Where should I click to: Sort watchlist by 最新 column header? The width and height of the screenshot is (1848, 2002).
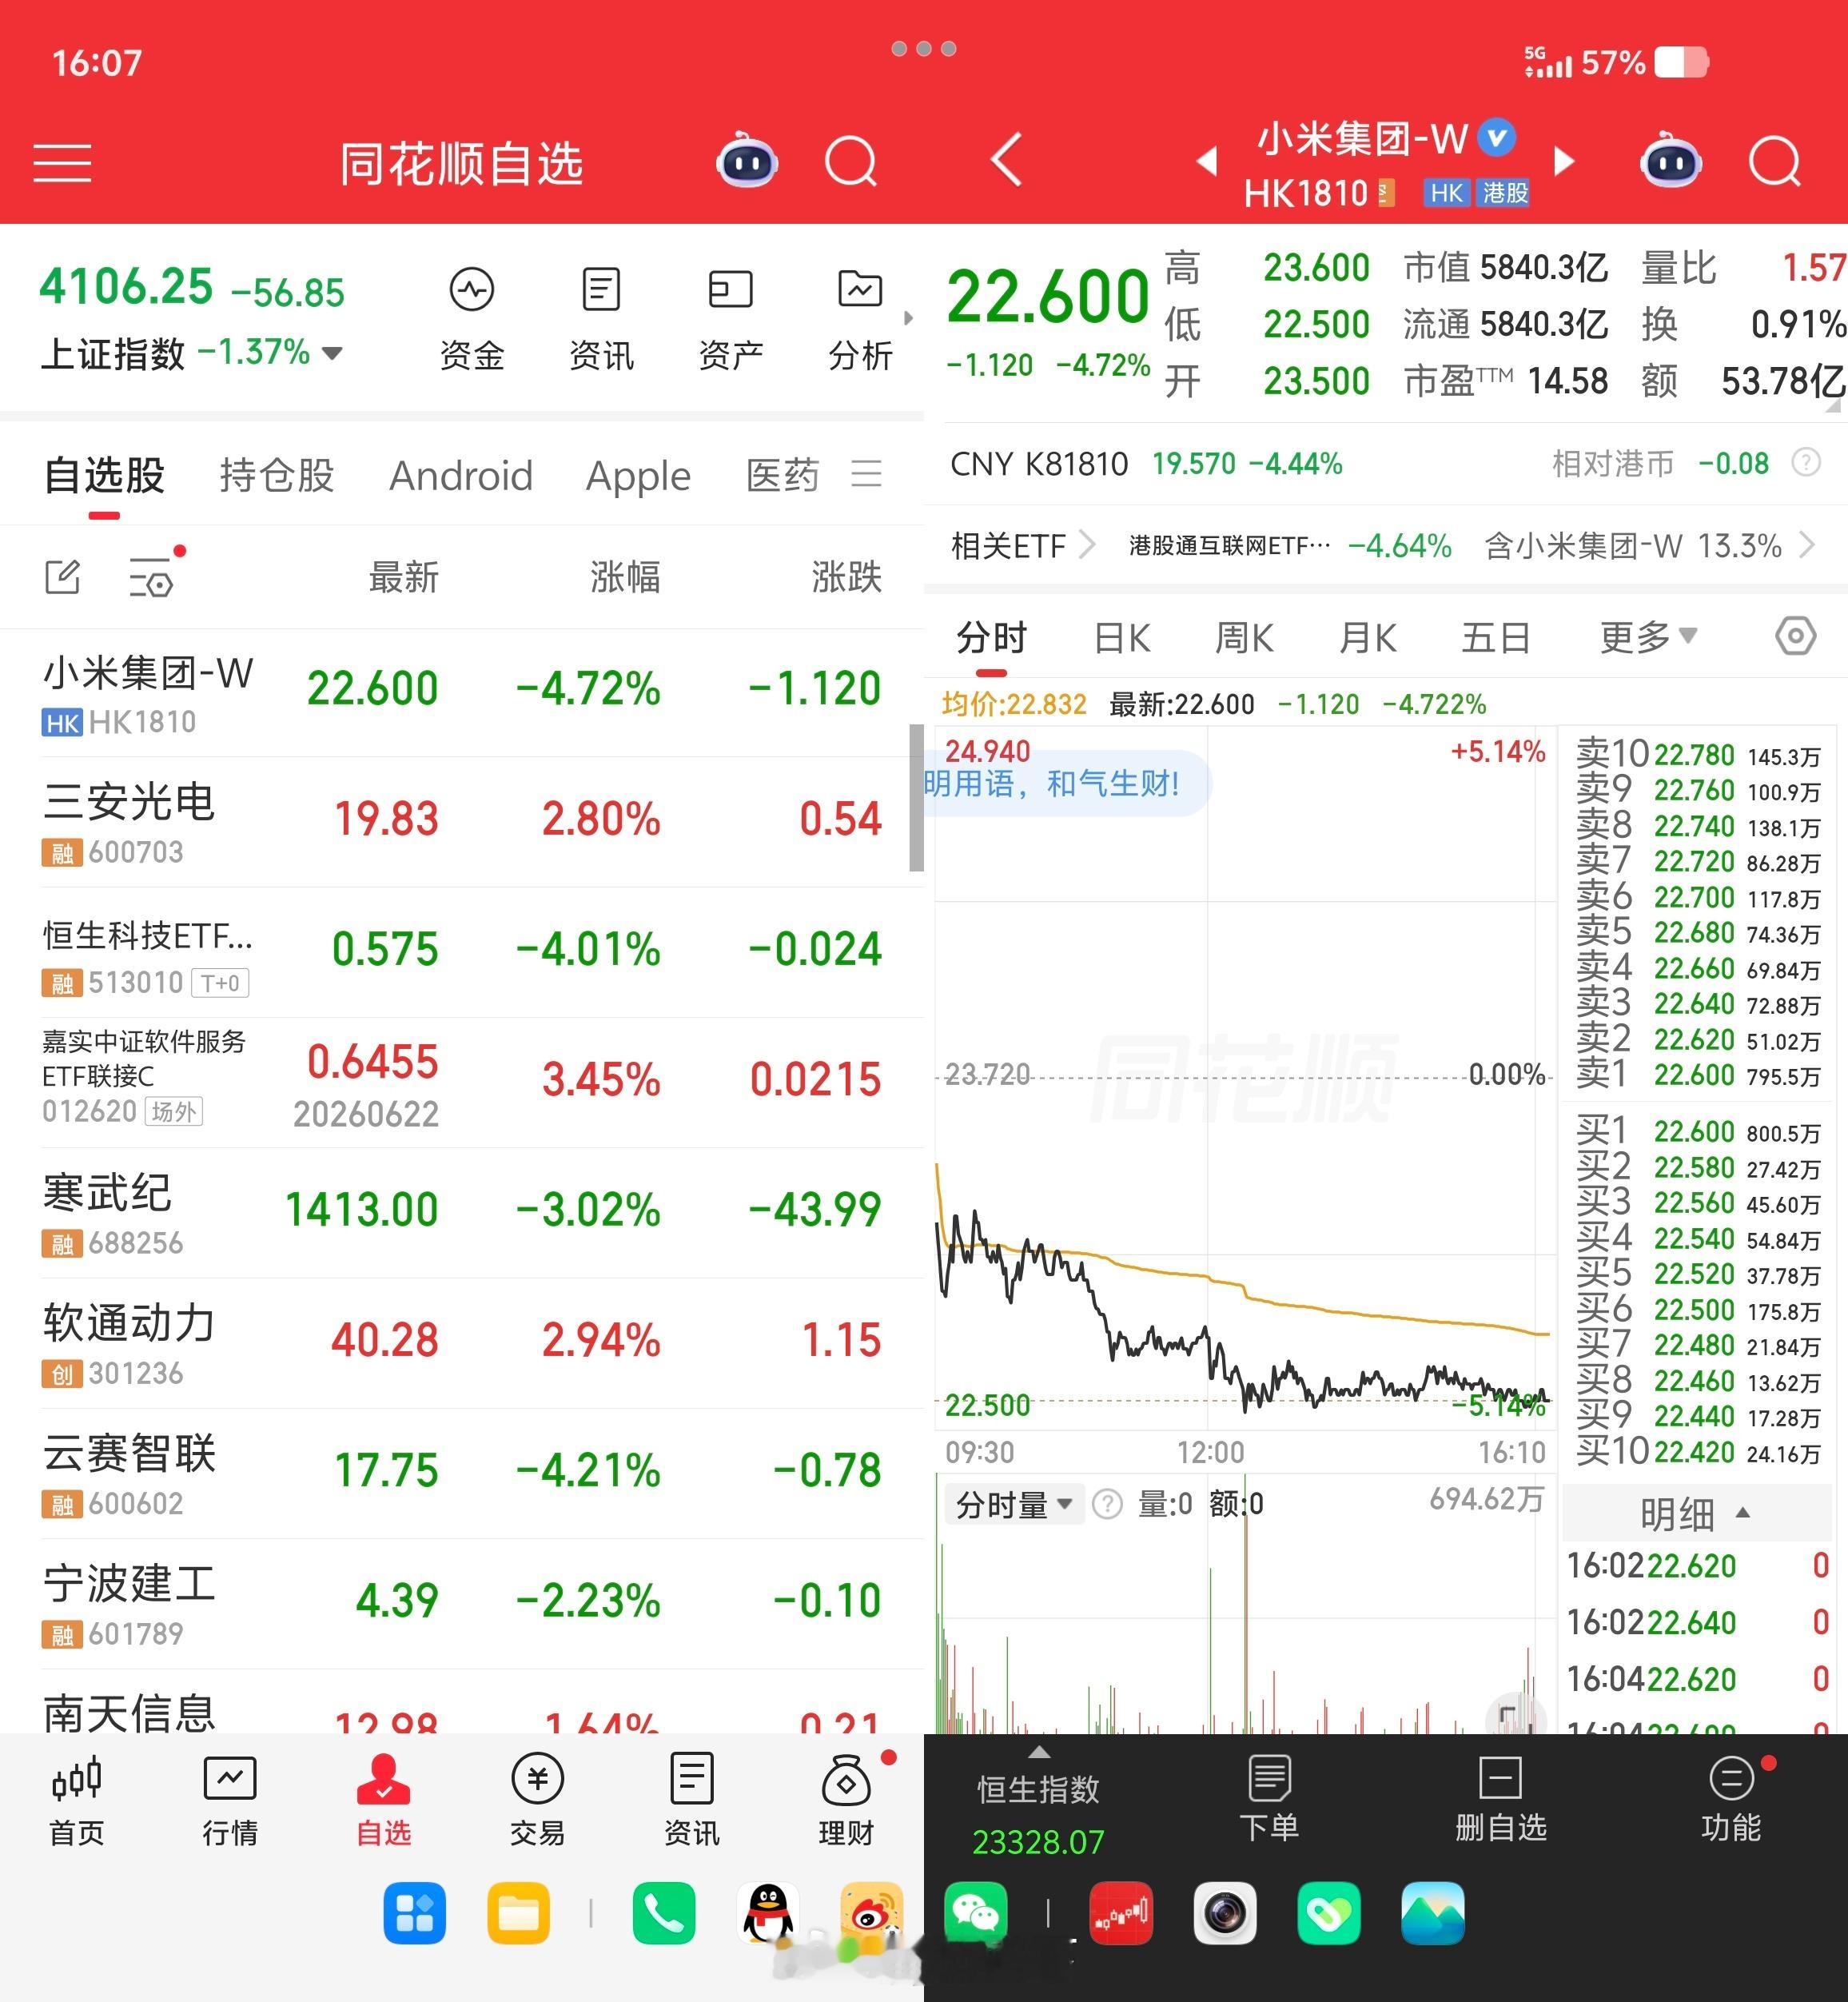tap(403, 577)
